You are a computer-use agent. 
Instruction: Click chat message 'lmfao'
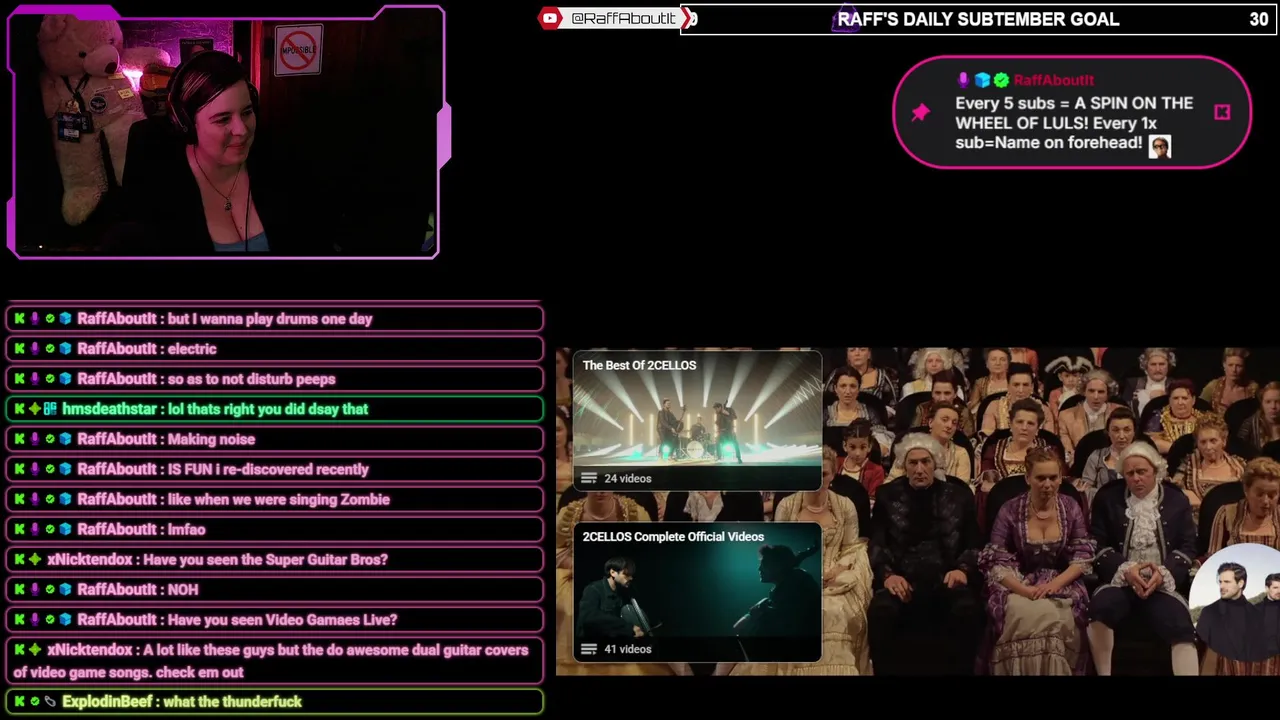[x=186, y=529]
